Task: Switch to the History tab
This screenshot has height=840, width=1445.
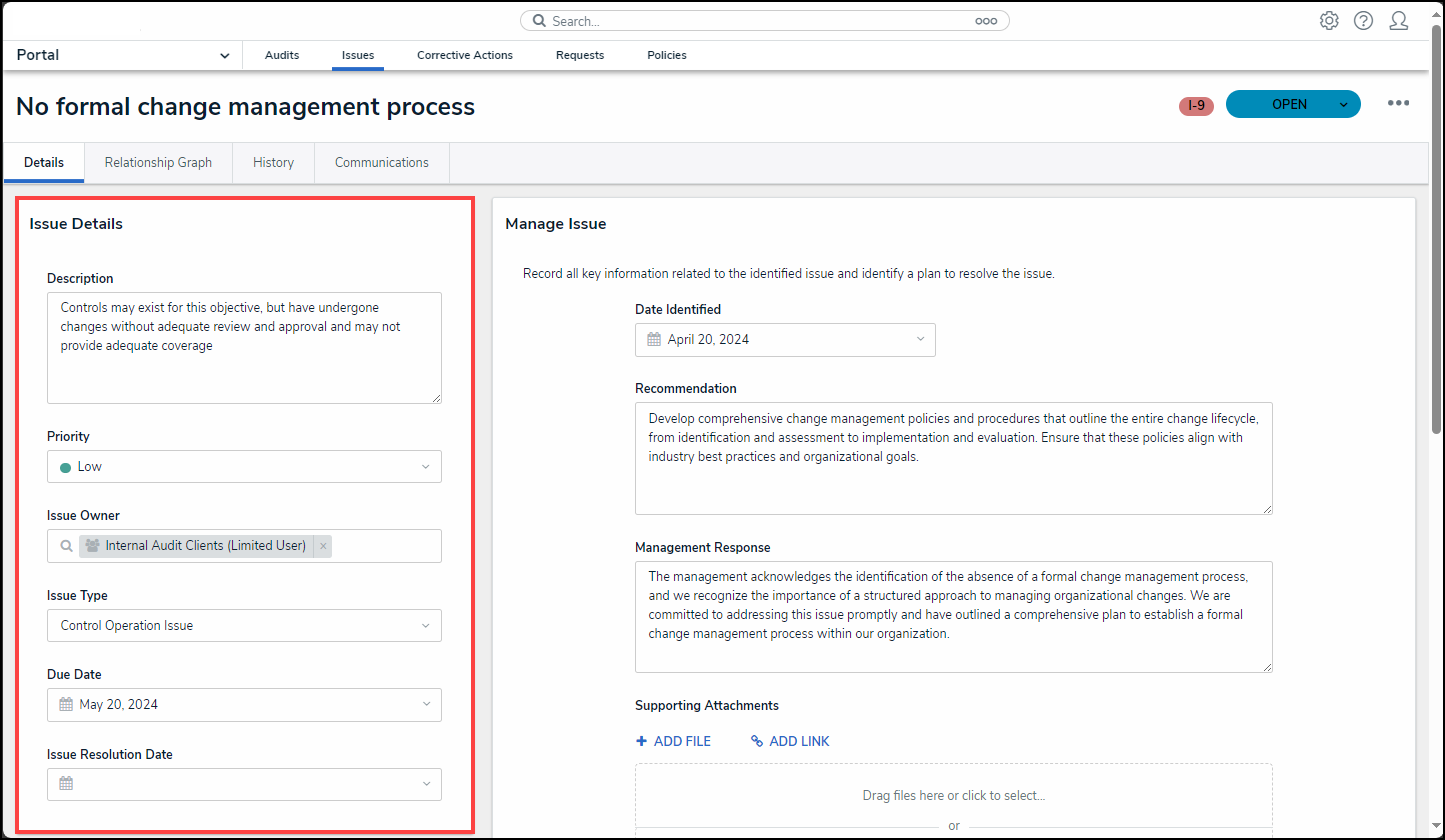Action: [273, 163]
